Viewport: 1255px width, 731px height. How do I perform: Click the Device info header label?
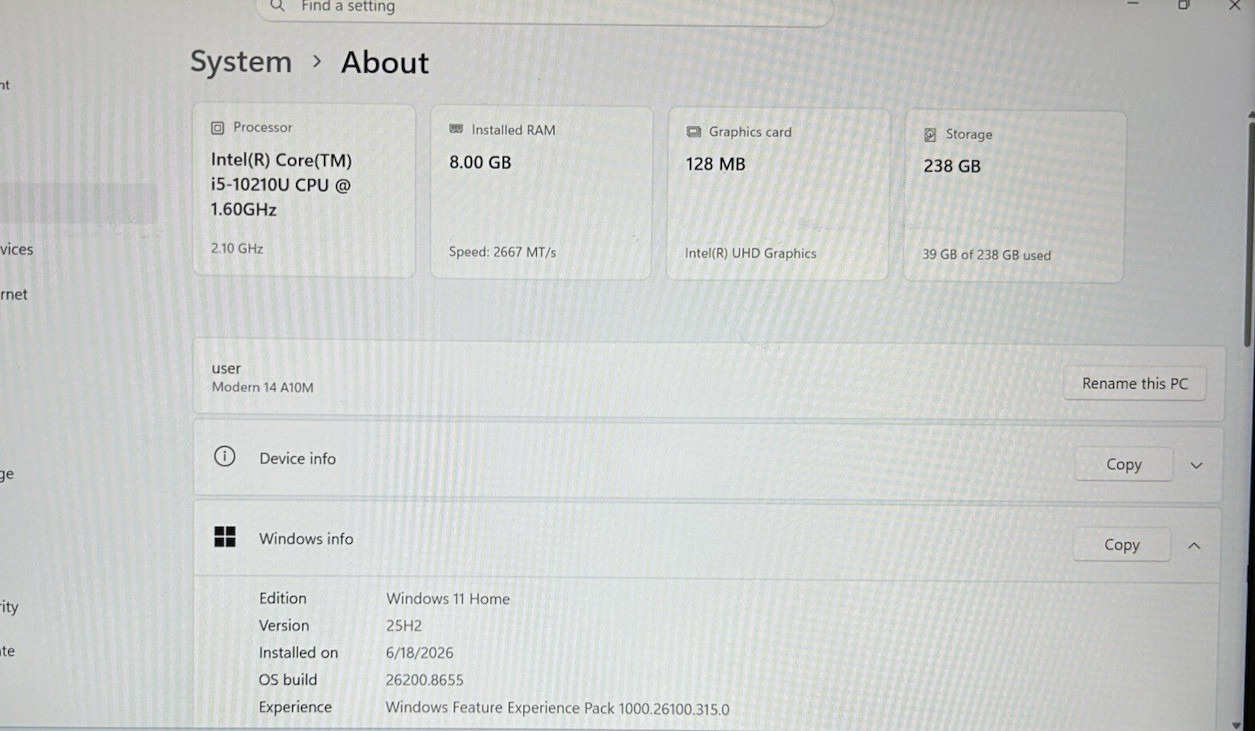point(297,458)
